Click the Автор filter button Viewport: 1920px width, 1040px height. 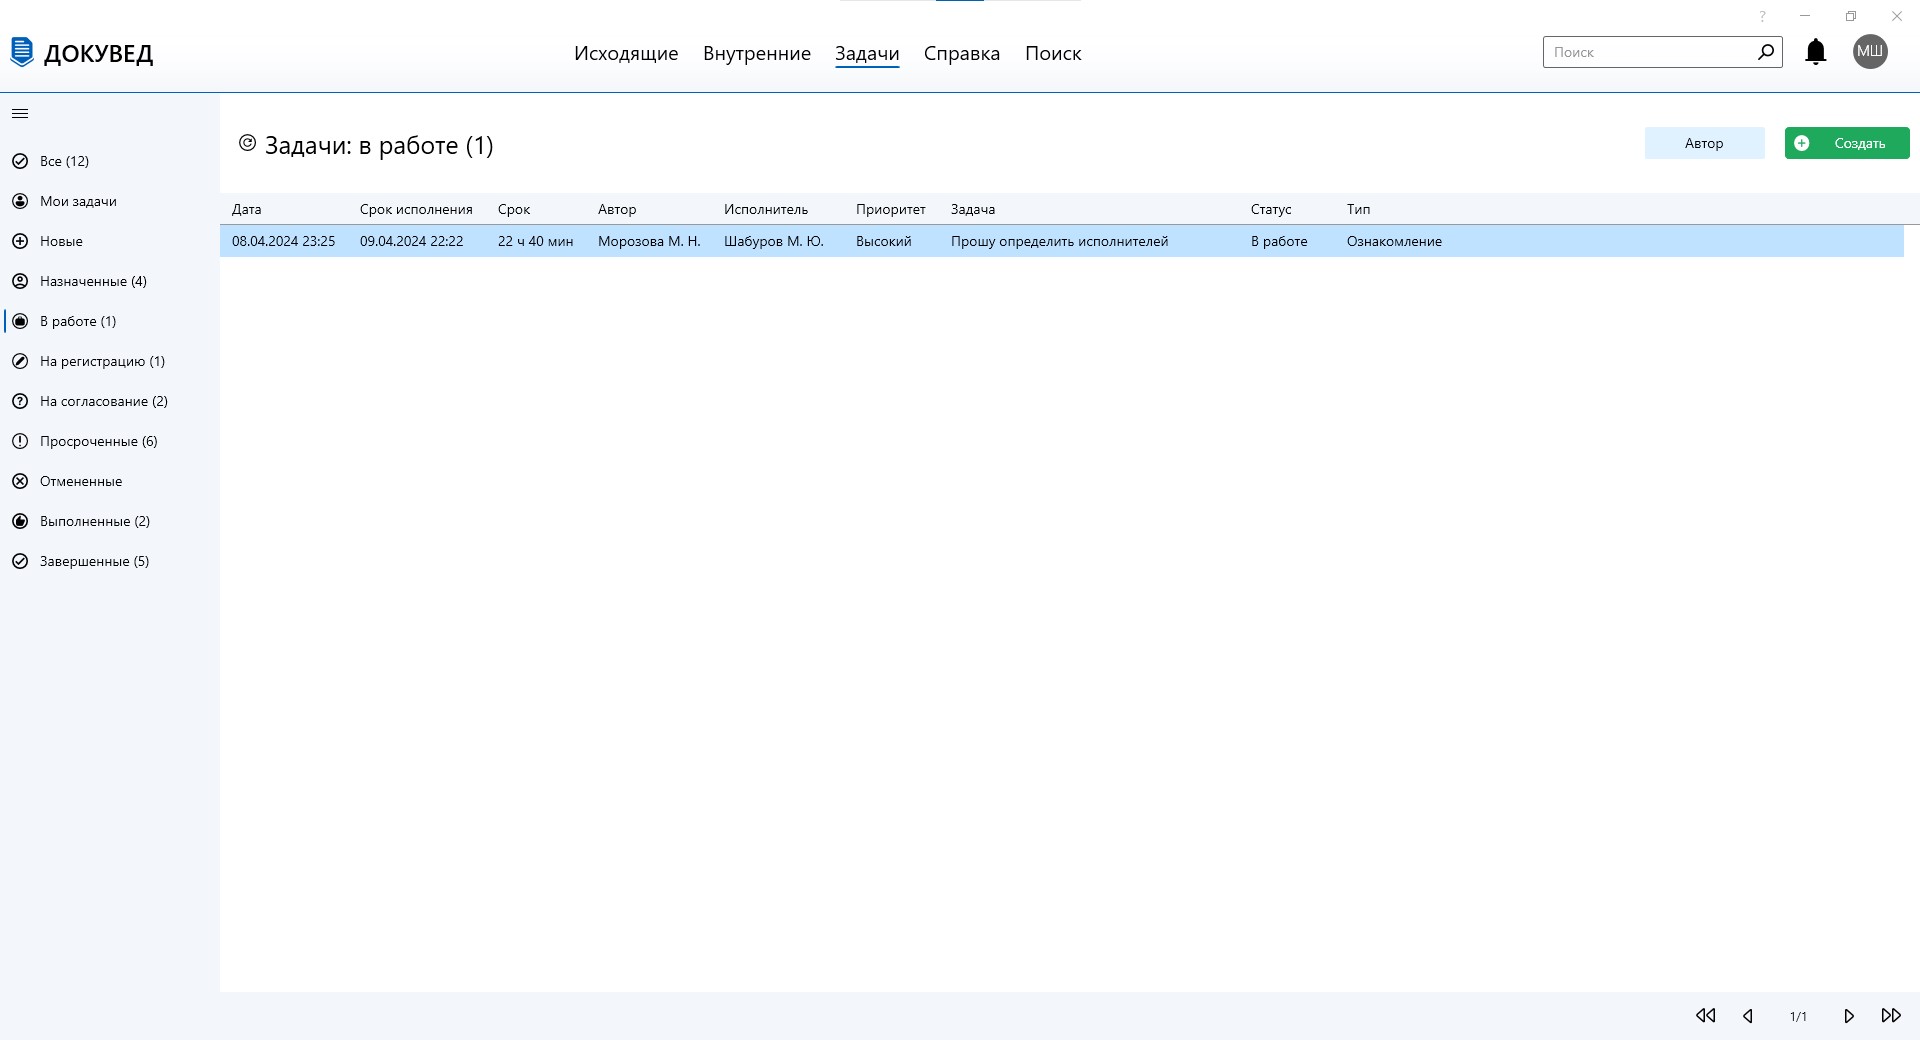click(1704, 143)
